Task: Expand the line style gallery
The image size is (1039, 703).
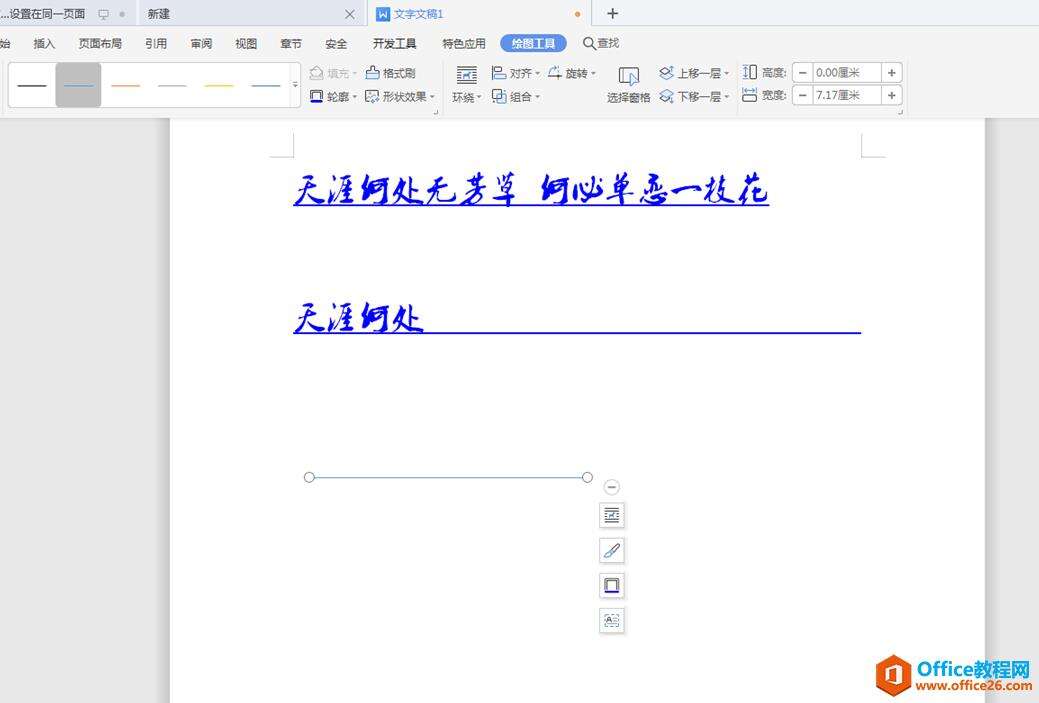Action: pos(296,85)
